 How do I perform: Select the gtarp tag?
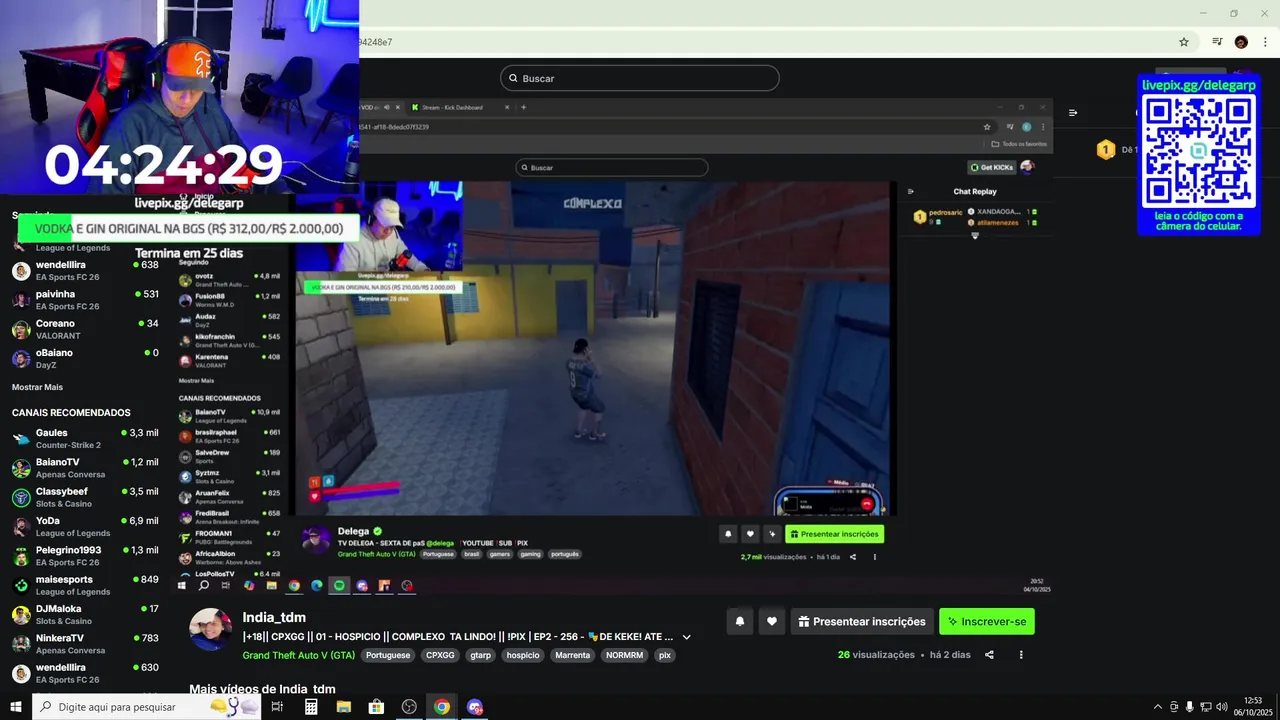pyautogui.click(x=481, y=656)
